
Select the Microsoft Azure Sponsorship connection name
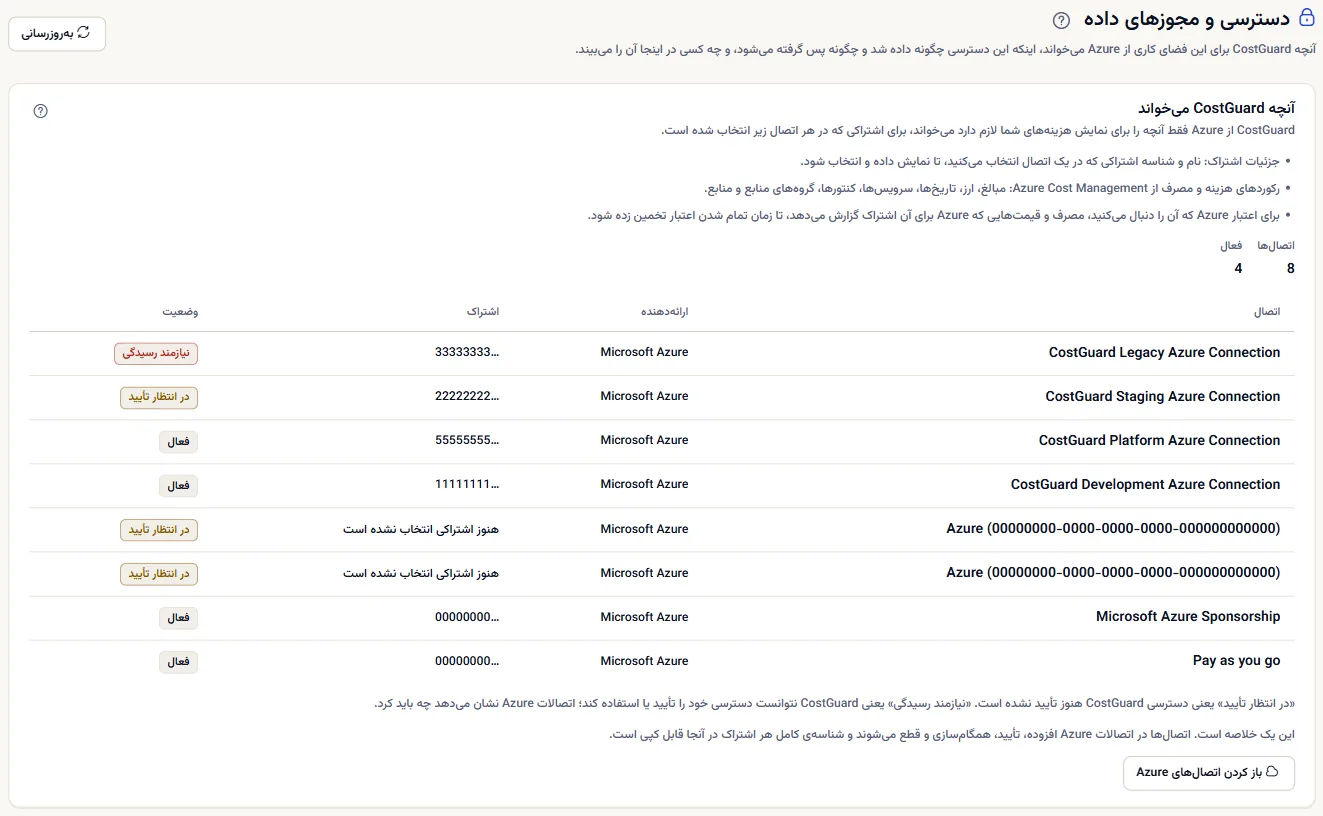1188,616
